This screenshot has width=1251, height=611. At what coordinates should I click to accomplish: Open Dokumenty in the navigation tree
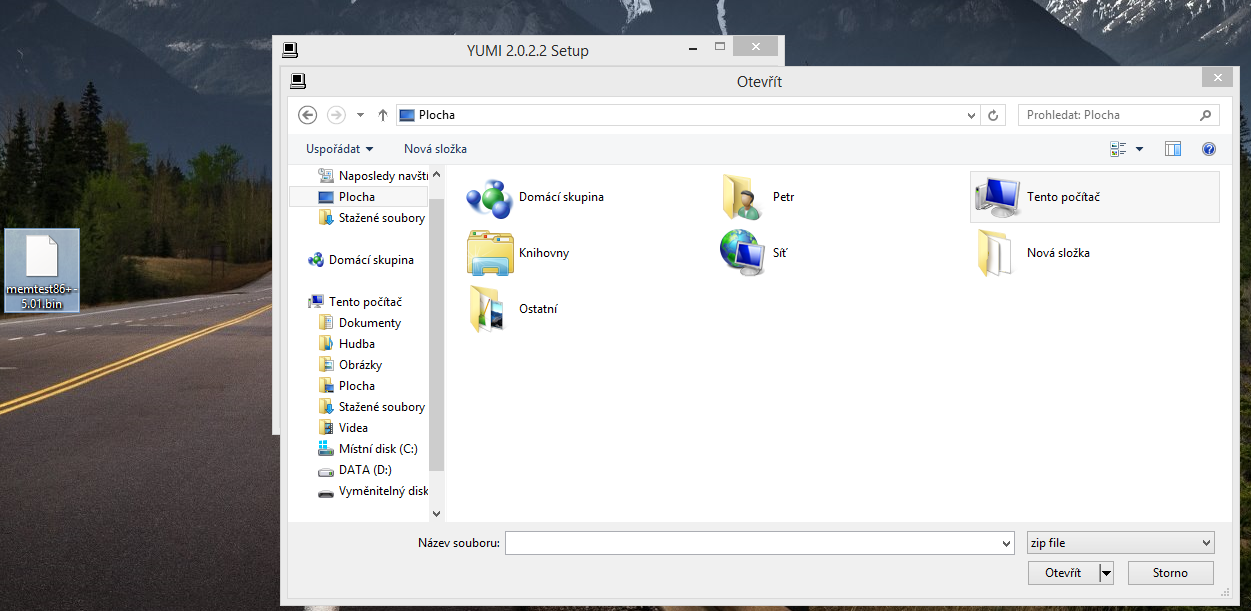[360, 323]
